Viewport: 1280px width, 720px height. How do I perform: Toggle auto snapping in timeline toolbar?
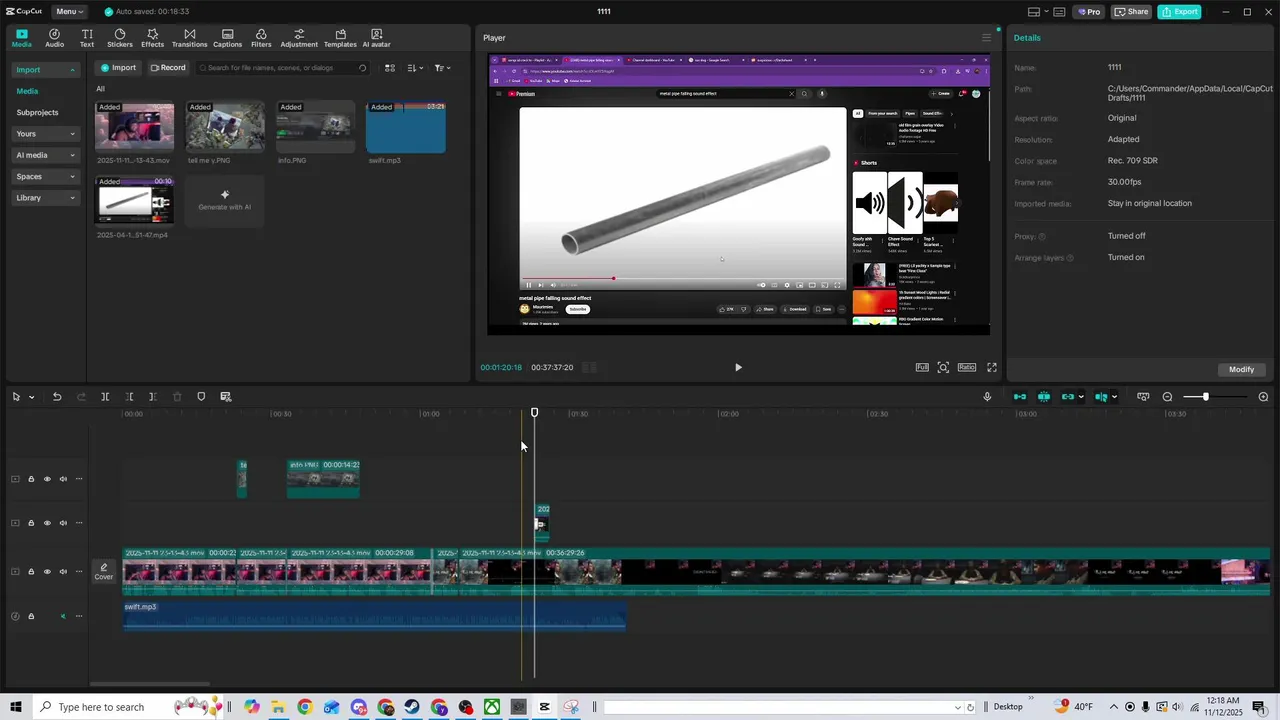pos(1044,397)
